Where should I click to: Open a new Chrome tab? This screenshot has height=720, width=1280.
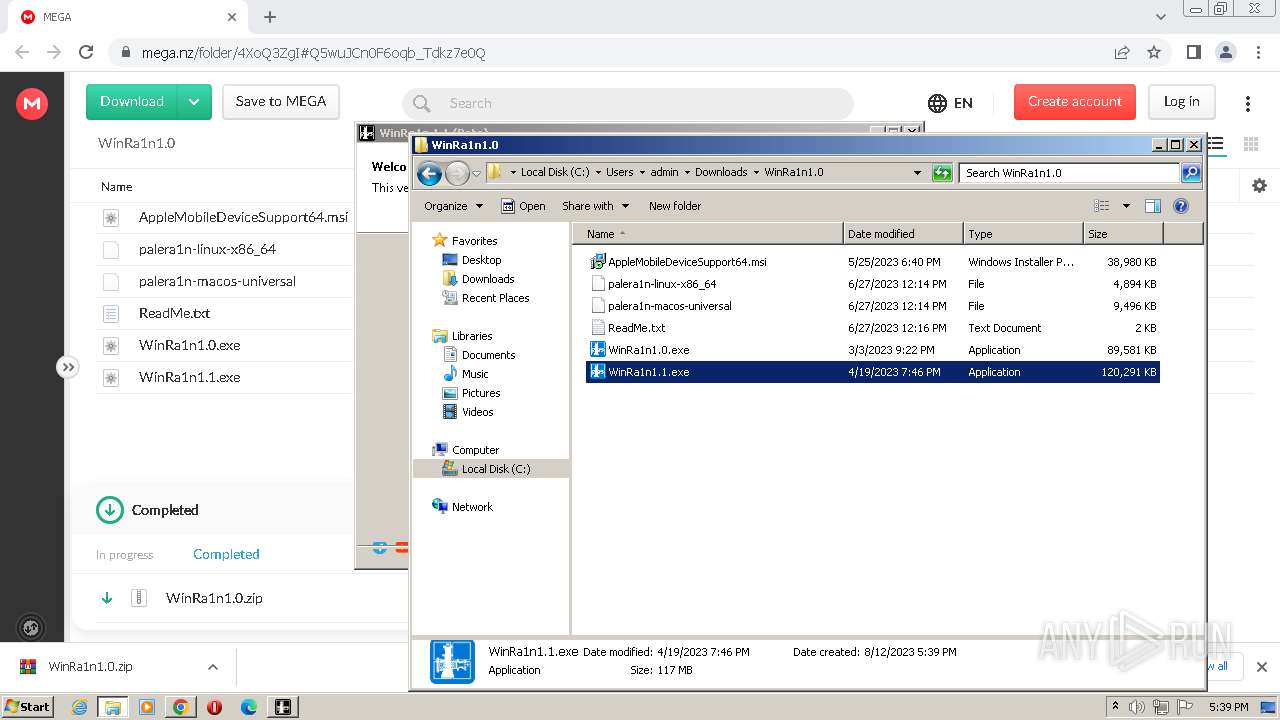[x=270, y=17]
